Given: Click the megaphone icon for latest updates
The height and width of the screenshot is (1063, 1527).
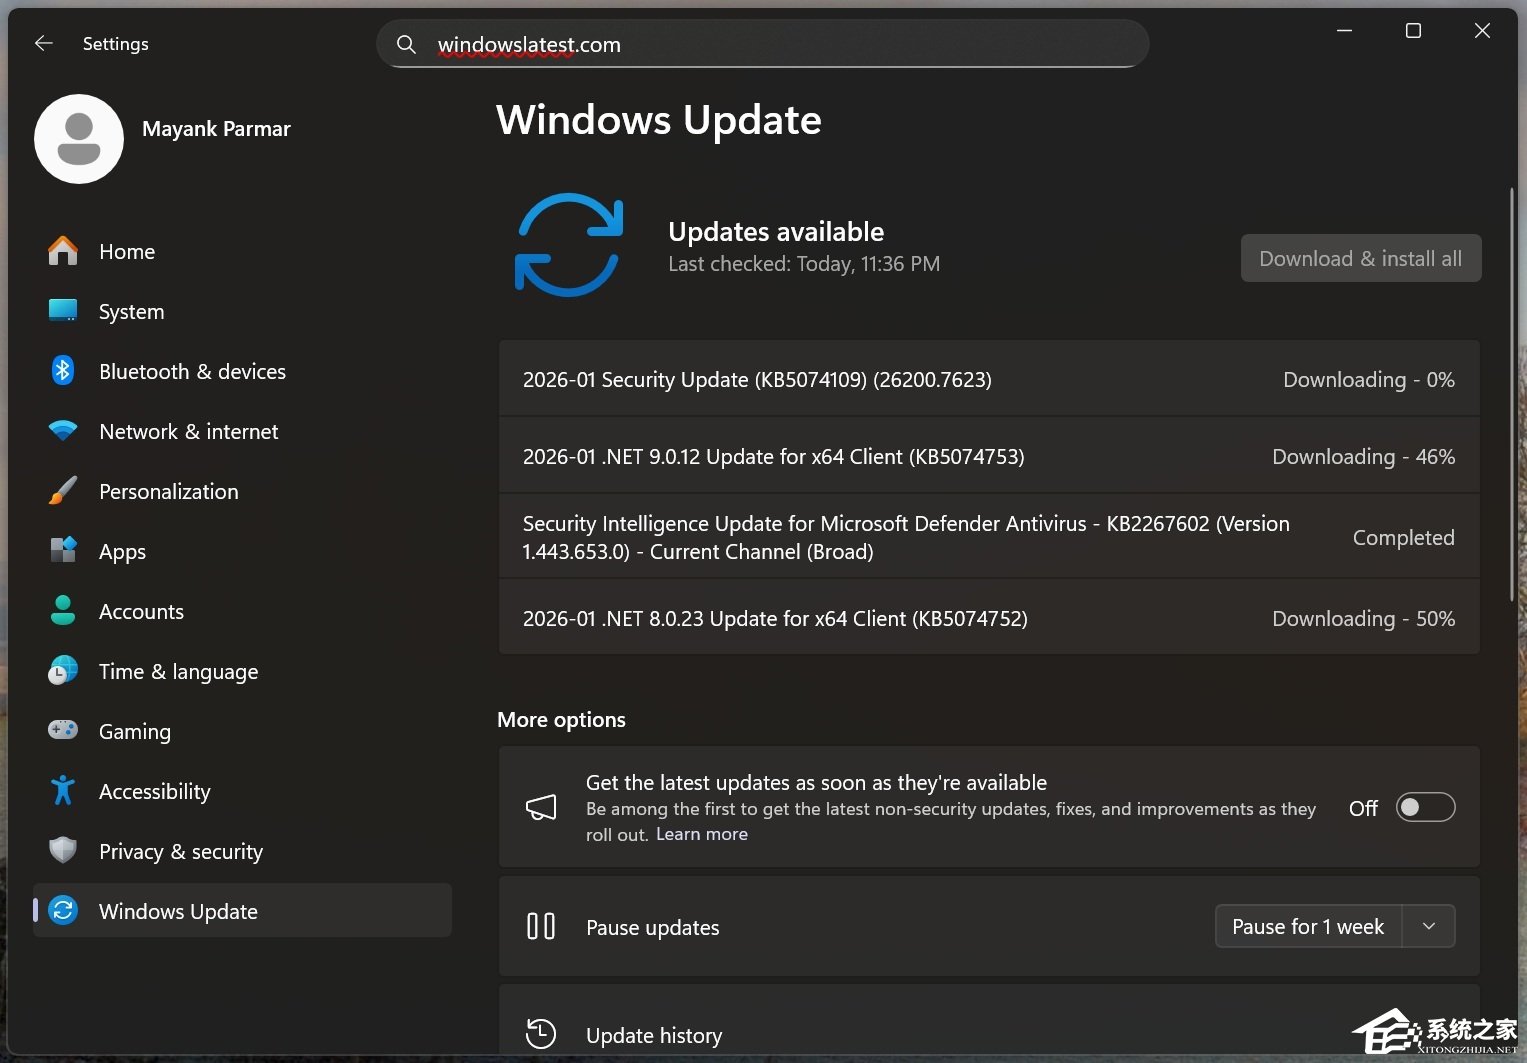Looking at the screenshot, I should [541, 807].
